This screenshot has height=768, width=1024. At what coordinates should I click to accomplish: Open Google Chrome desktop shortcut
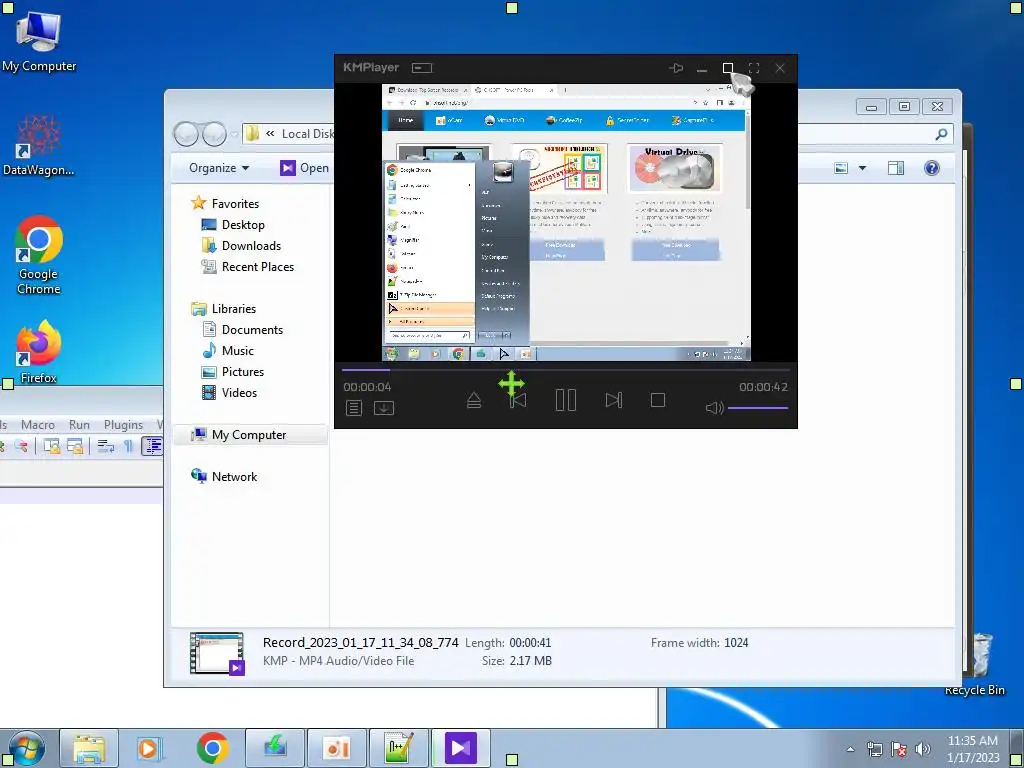click(39, 255)
